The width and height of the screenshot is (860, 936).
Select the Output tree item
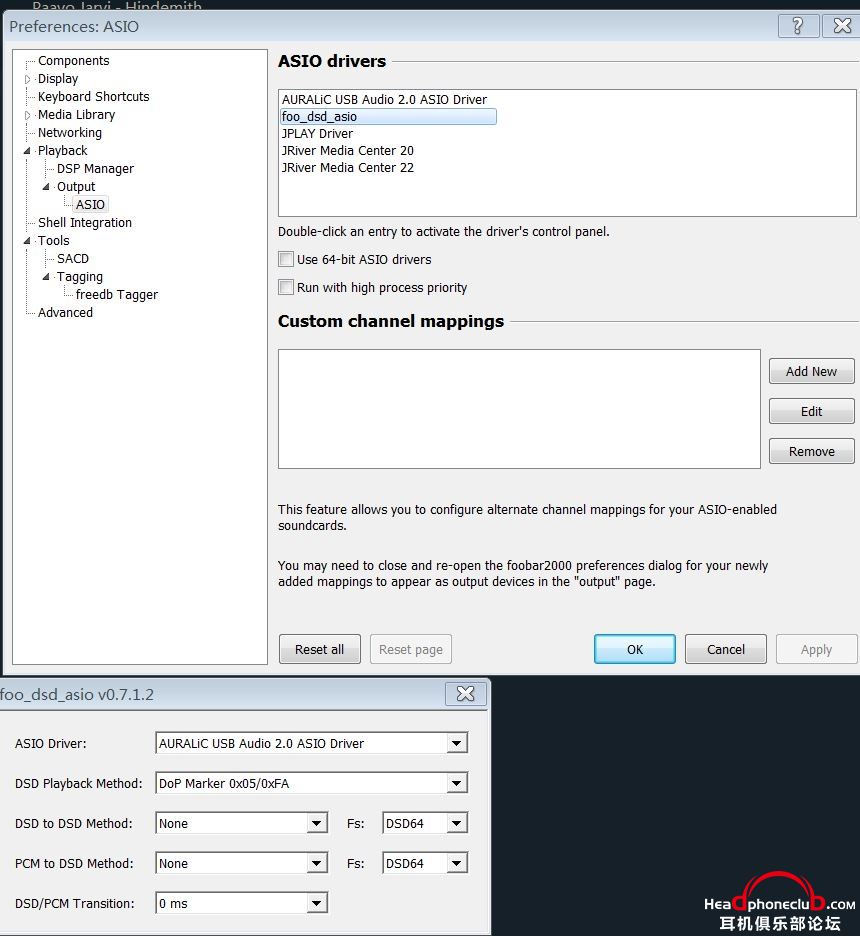pyautogui.click(x=76, y=187)
